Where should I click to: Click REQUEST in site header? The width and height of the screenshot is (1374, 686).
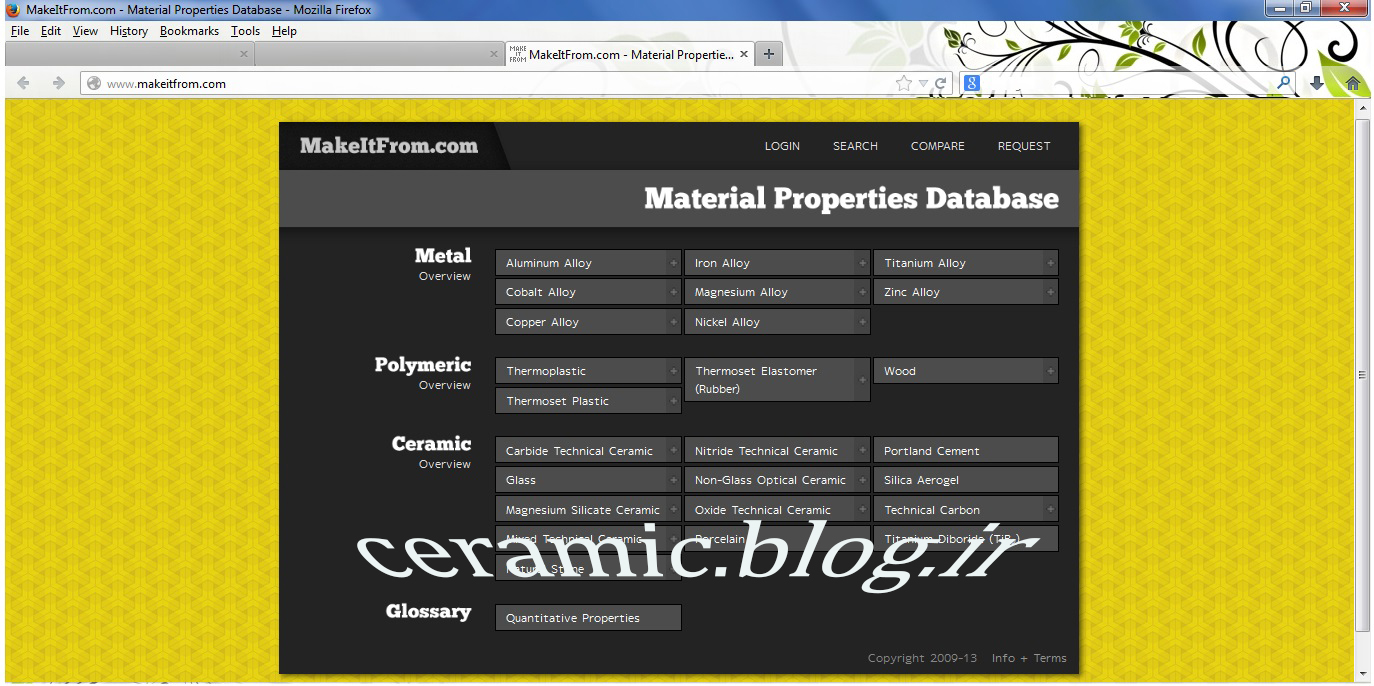(x=1024, y=146)
